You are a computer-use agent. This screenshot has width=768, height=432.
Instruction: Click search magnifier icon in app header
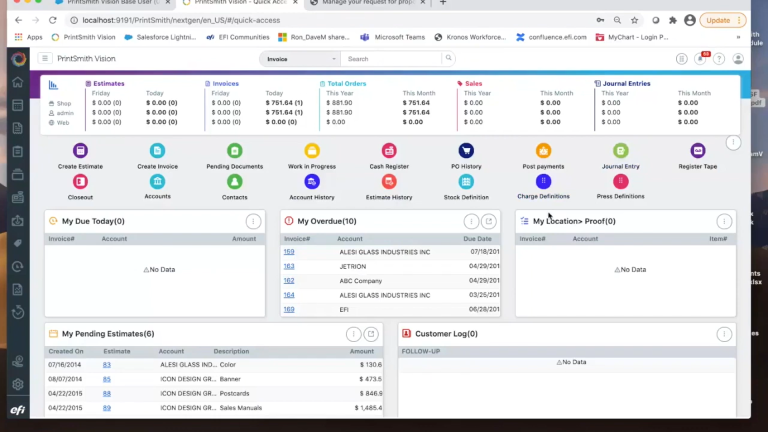448,58
